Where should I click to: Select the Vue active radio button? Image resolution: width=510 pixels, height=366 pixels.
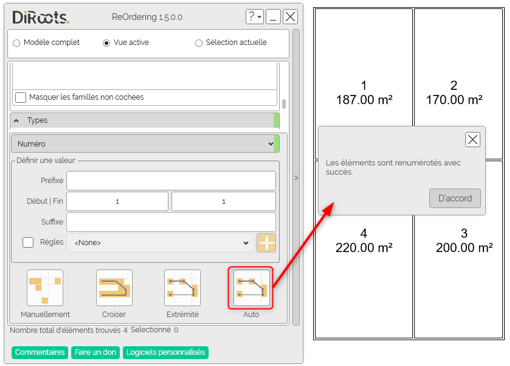[106, 43]
